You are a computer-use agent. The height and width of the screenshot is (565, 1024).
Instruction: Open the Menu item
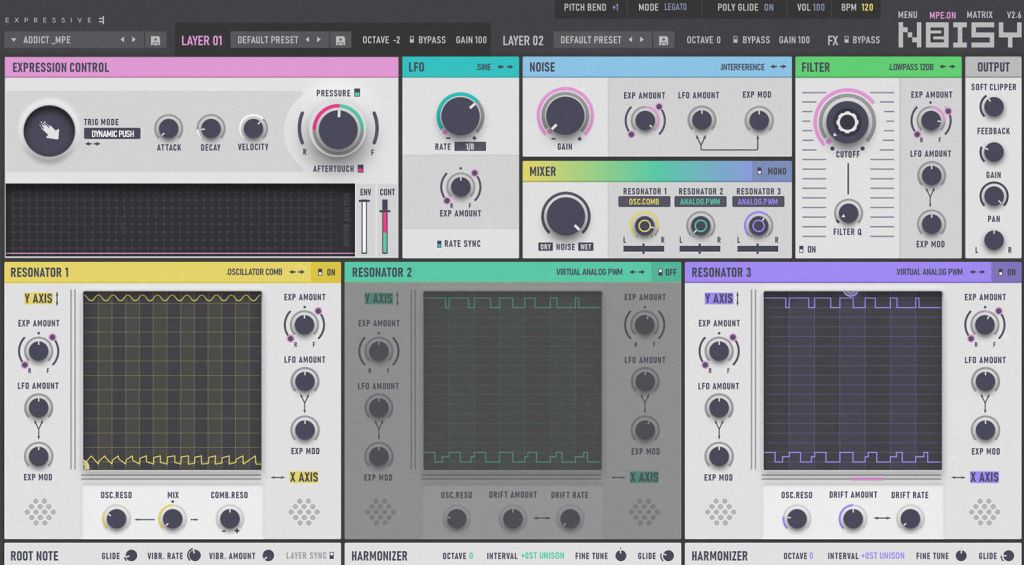907,15
